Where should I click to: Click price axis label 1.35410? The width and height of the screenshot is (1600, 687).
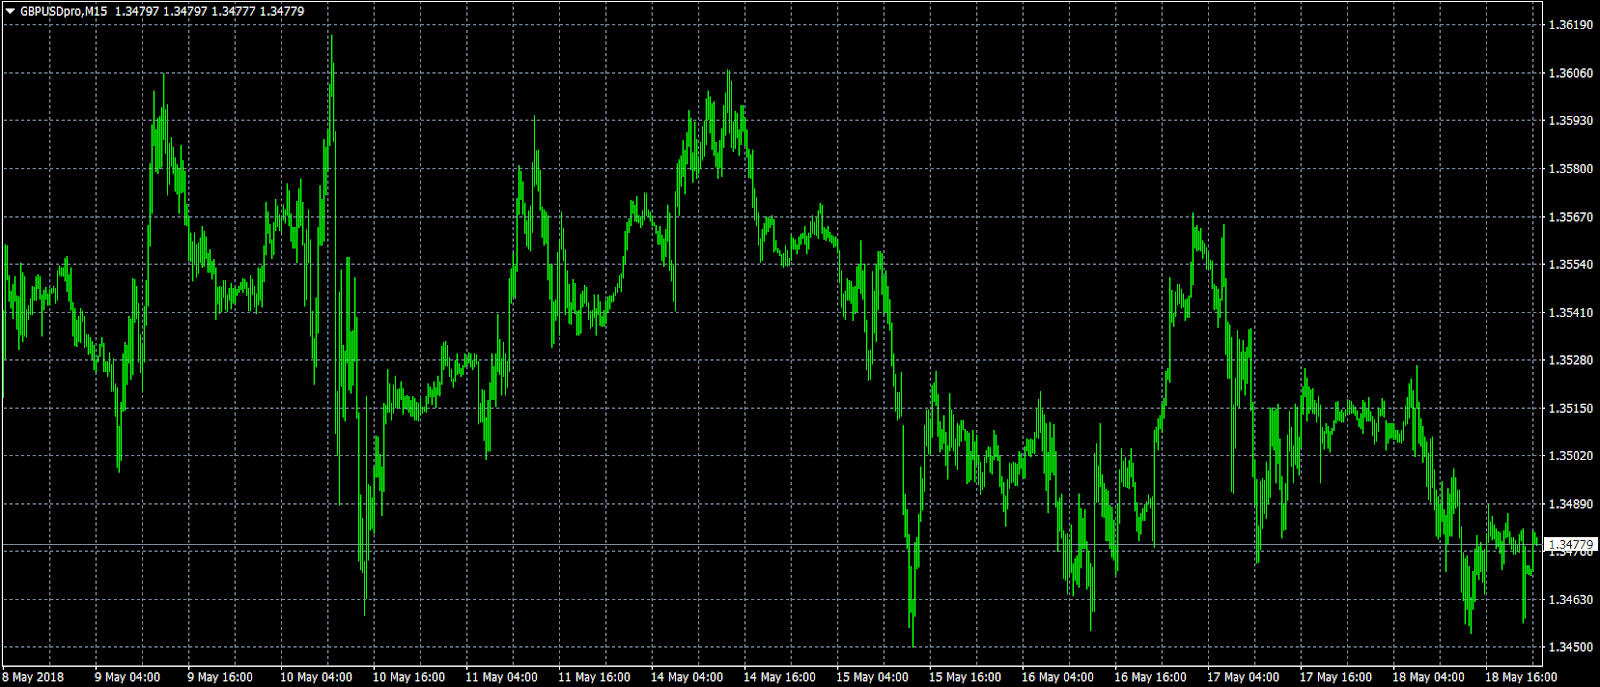pos(1570,313)
